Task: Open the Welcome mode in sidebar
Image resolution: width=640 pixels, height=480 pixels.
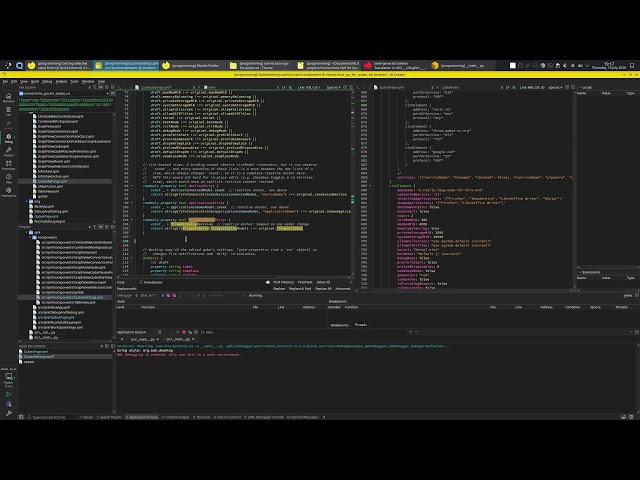Action: (9, 98)
